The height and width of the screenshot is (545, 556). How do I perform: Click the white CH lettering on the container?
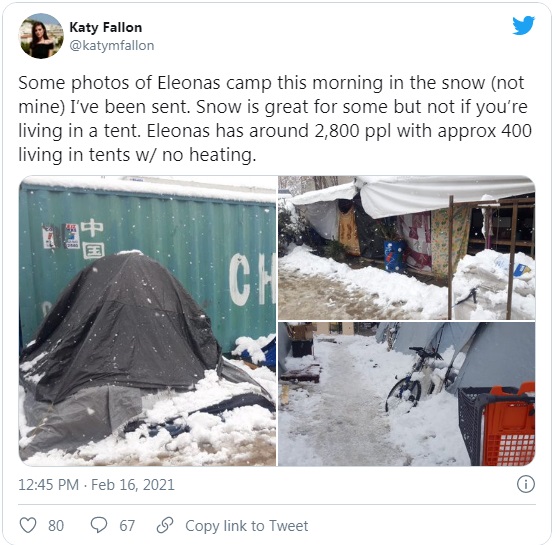pyautogui.click(x=252, y=280)
